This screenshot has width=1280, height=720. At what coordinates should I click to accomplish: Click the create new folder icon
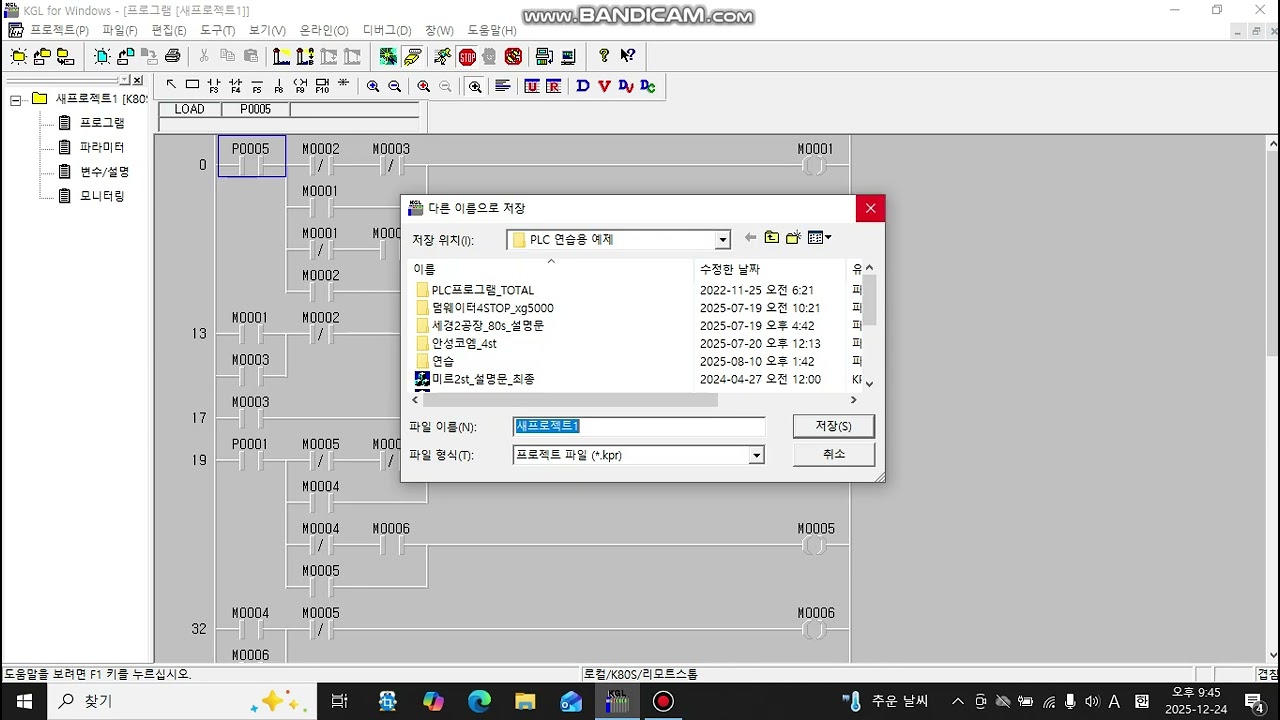pos(794,238)
